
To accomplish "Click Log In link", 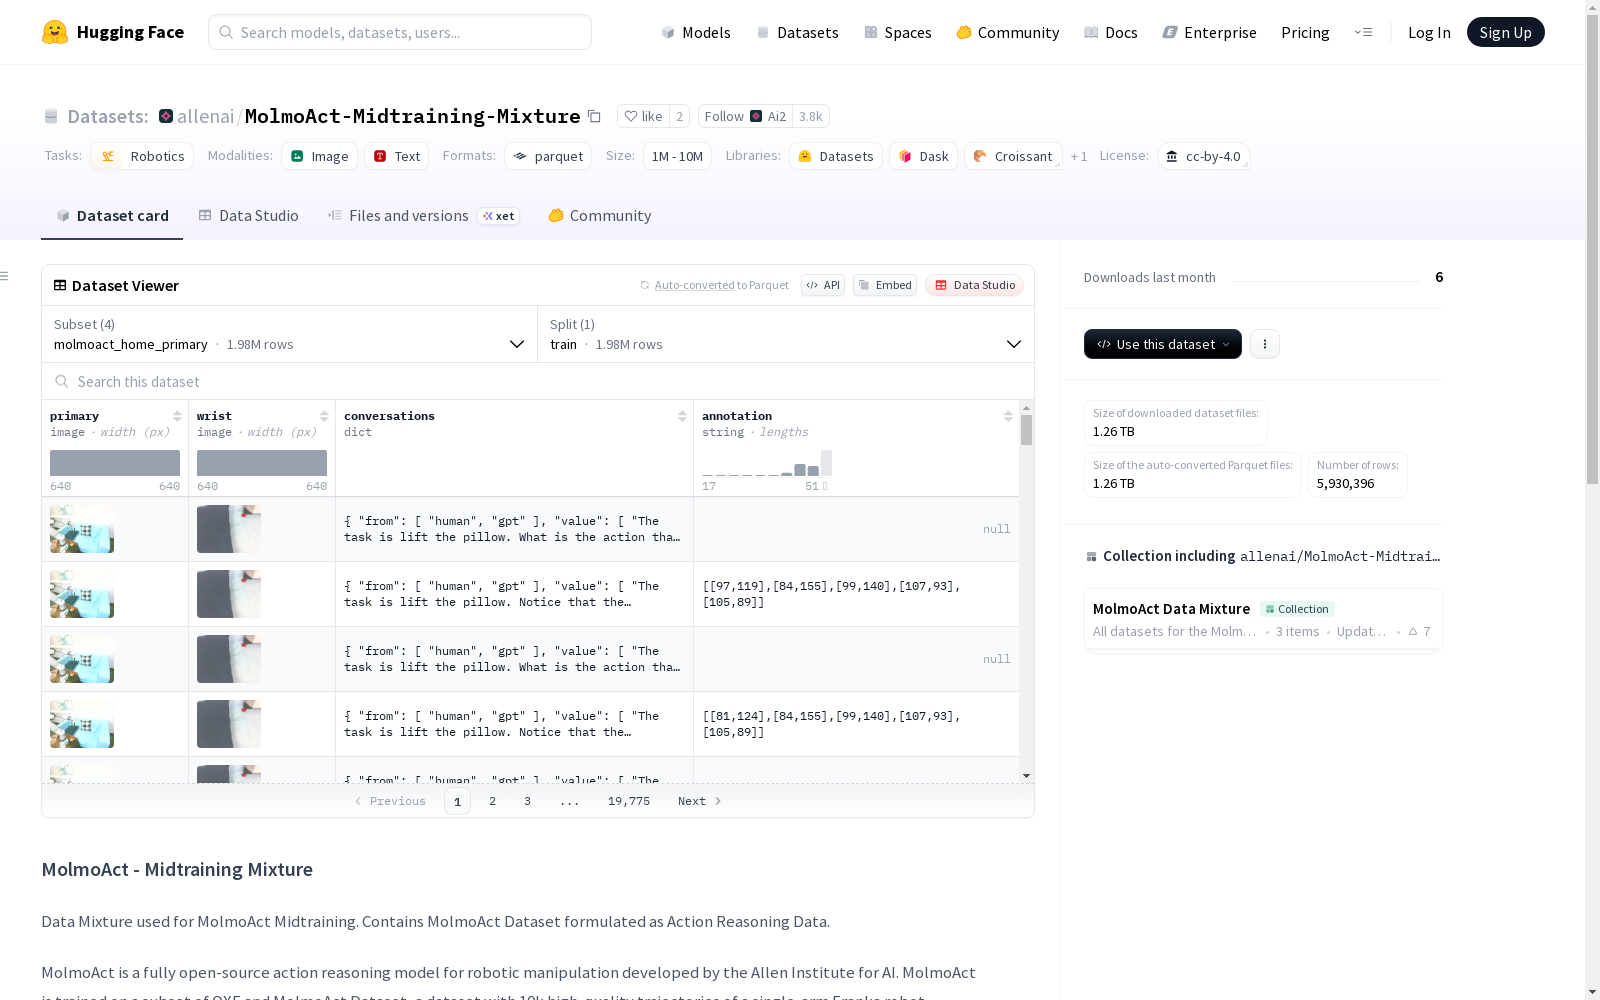I will pos(1429,32).
